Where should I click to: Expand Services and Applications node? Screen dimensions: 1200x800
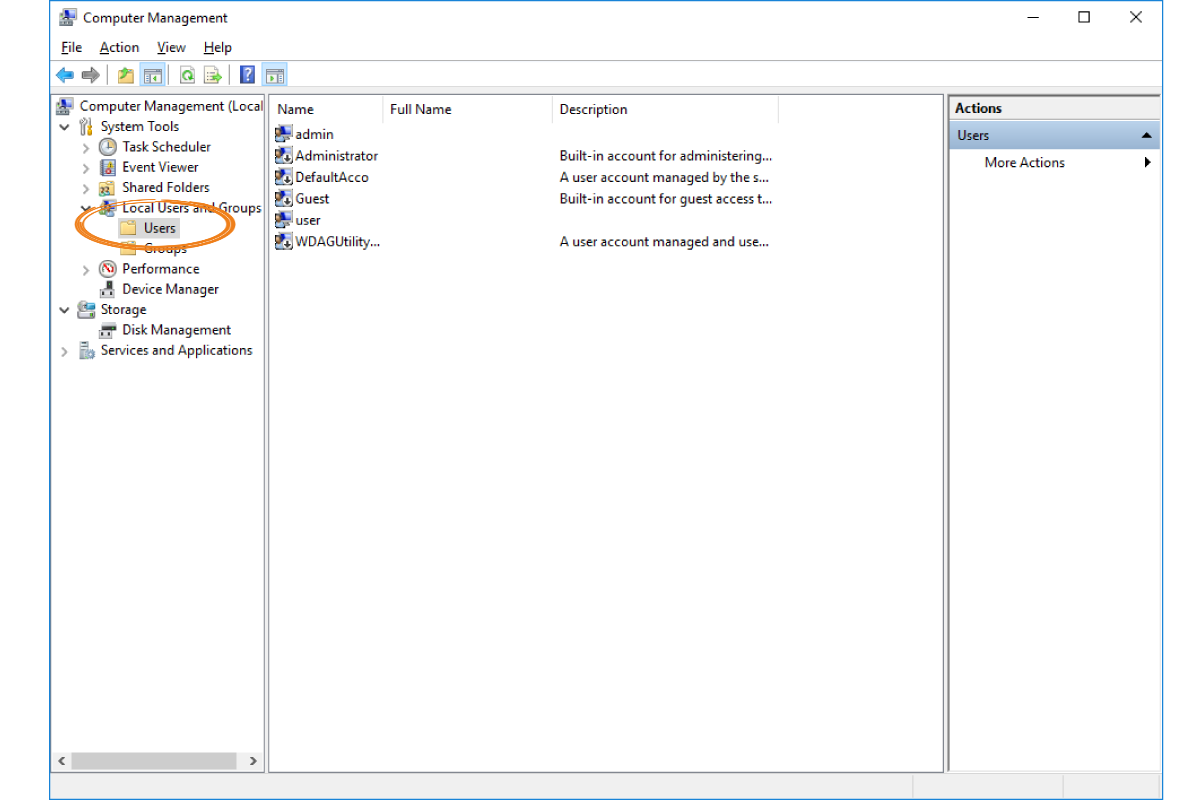[x=65, y=351]
